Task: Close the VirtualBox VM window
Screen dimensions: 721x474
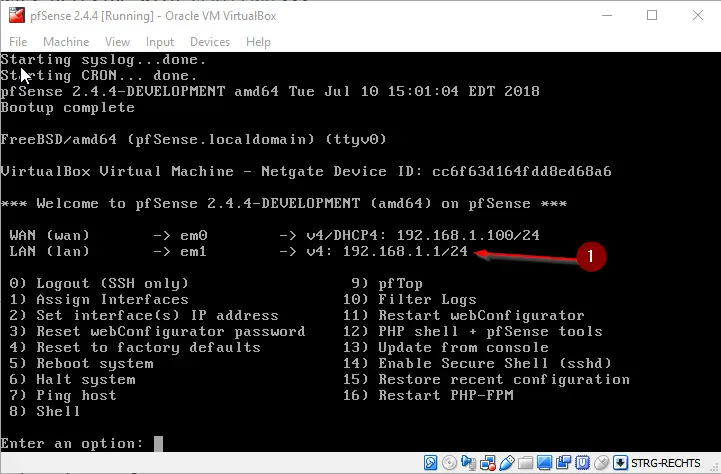Action: 698,15
